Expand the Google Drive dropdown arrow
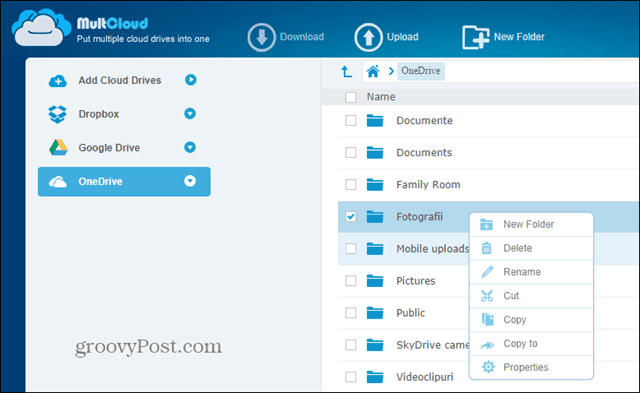This screenshot has height=393, width=640. 190,147
